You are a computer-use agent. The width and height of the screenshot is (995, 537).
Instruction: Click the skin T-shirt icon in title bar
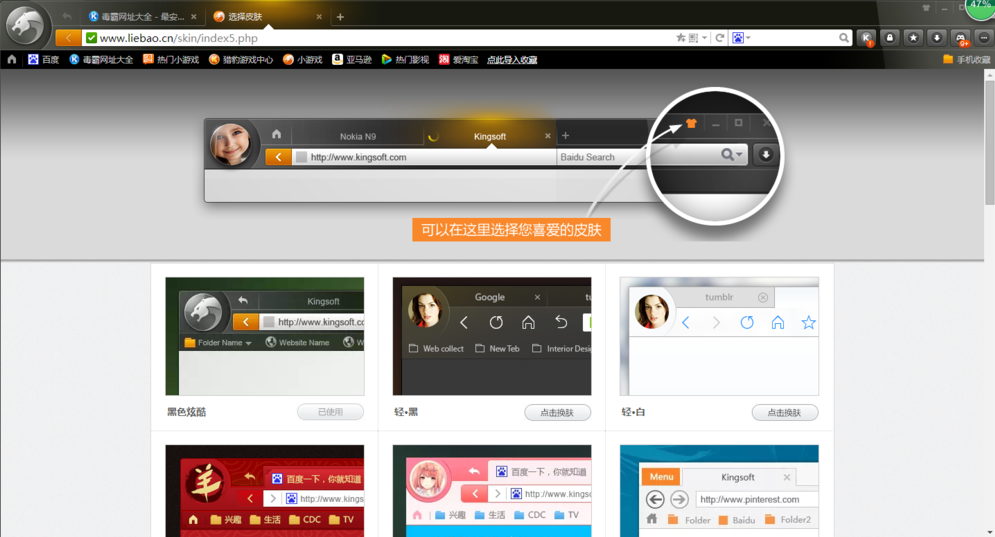926,8
